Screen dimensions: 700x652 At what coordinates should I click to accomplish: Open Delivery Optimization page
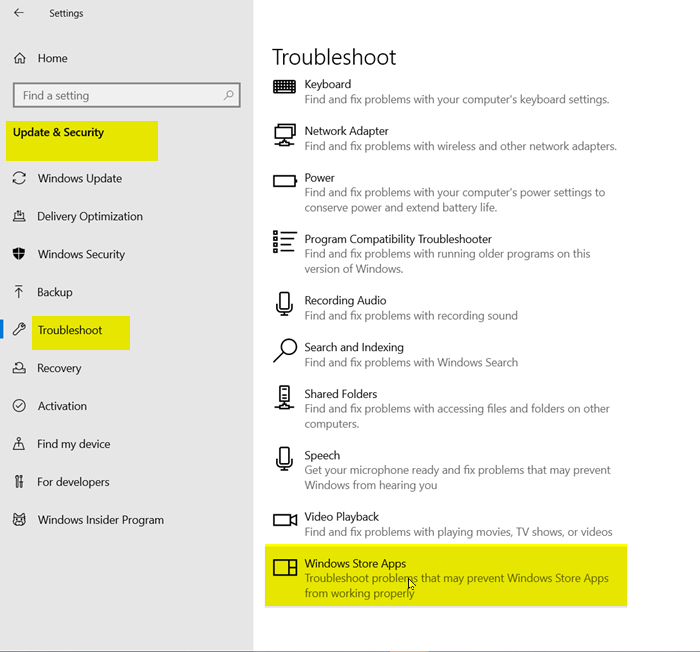(x=90, y=216)
